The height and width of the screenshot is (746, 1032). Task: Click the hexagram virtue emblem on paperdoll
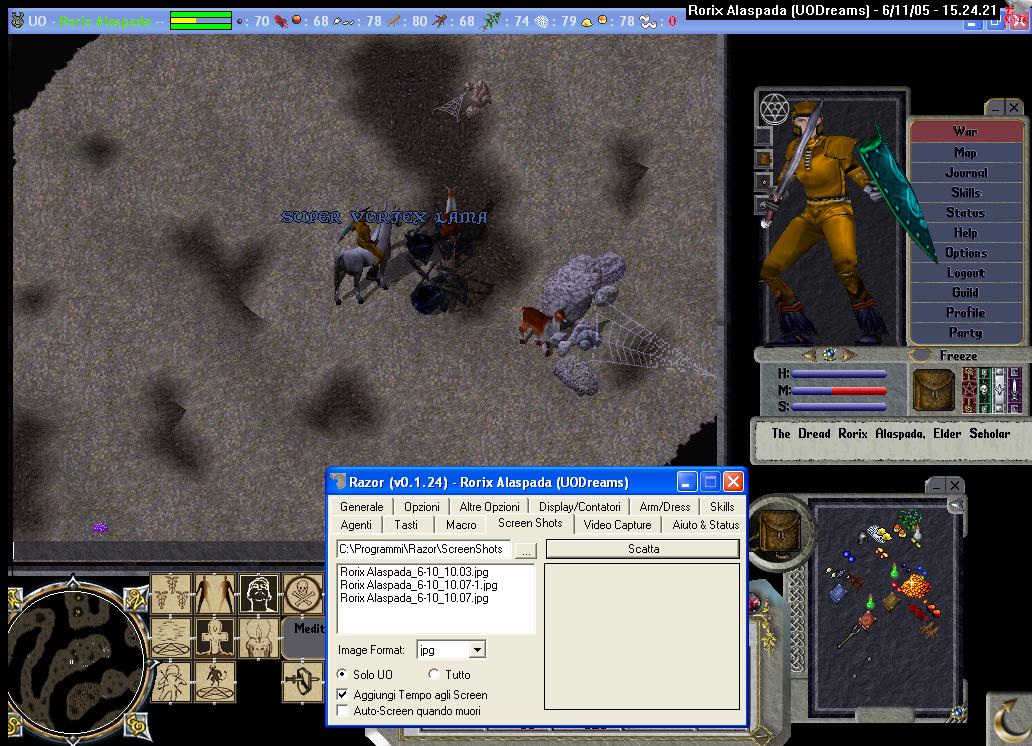click(x=775, y=108)
